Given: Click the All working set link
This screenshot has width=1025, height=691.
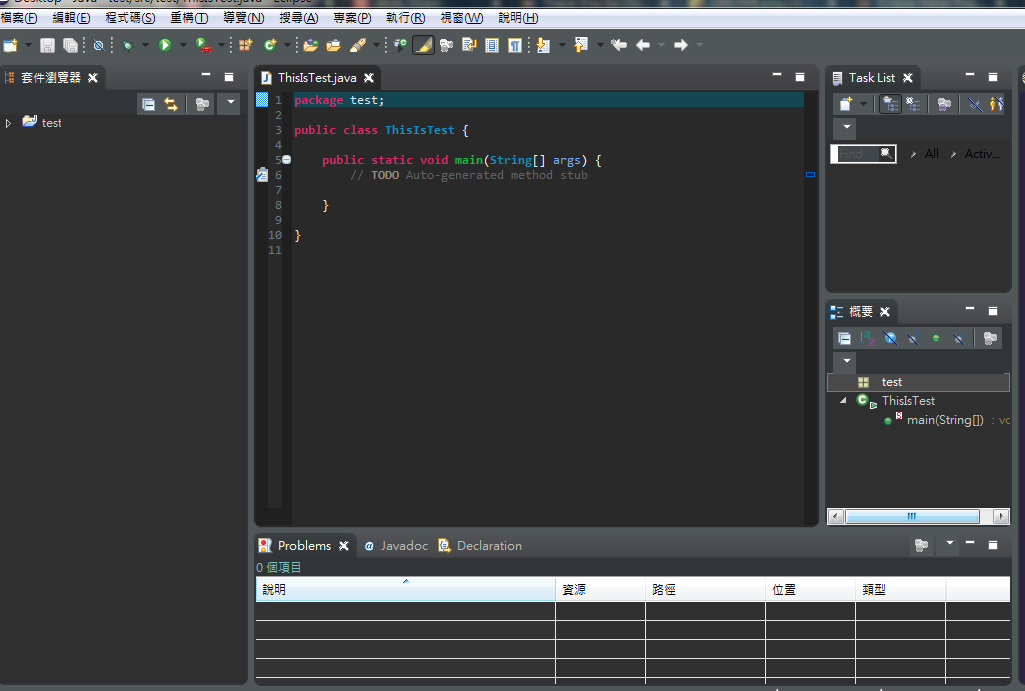Looking at the screenshot, I should 932,154.
